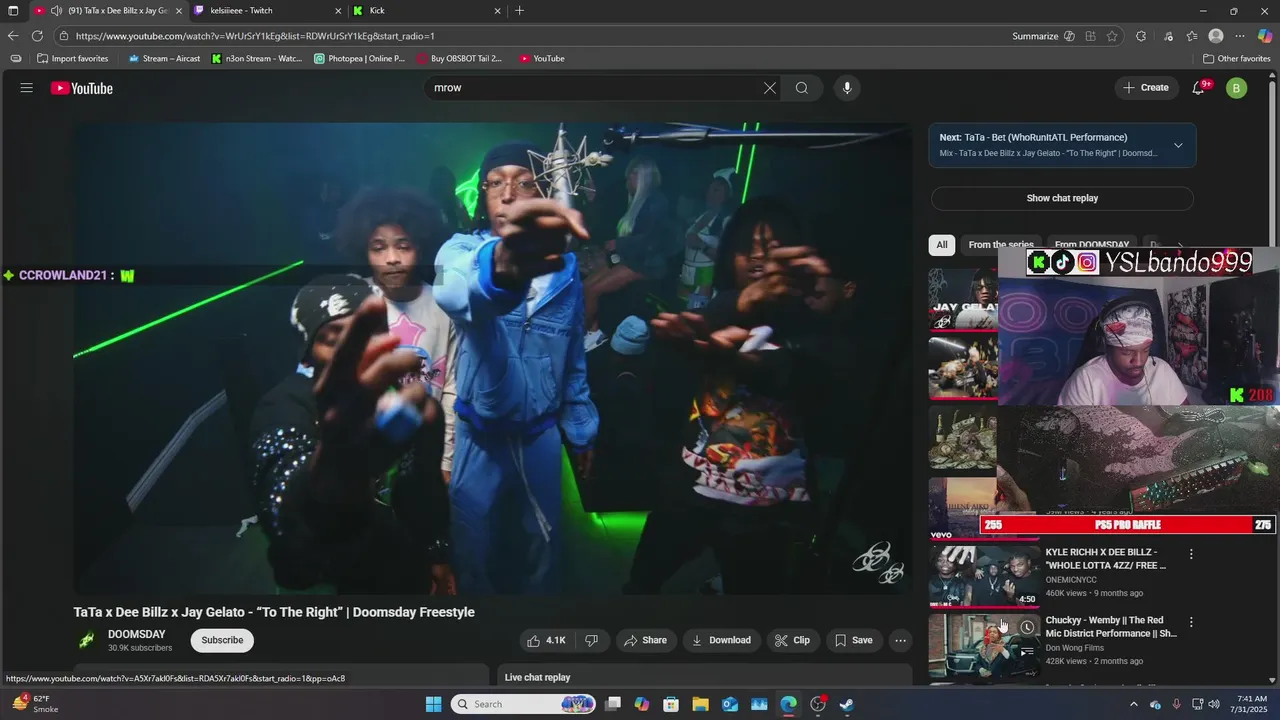Add Chuckyy video to queue
1280x720 pixels.
click(1027, 652)
